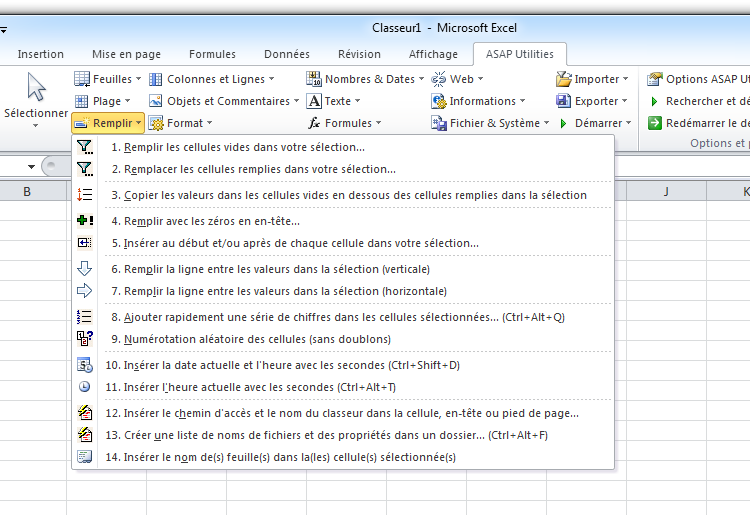The width and height of the screenshot is (750, 515).
Task: Click the down arrow icon for vertical fill
Action: 85,269
